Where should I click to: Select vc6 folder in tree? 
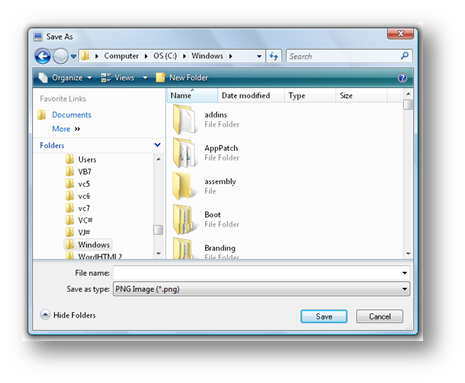pyautogui.click(x=84, y=196)
